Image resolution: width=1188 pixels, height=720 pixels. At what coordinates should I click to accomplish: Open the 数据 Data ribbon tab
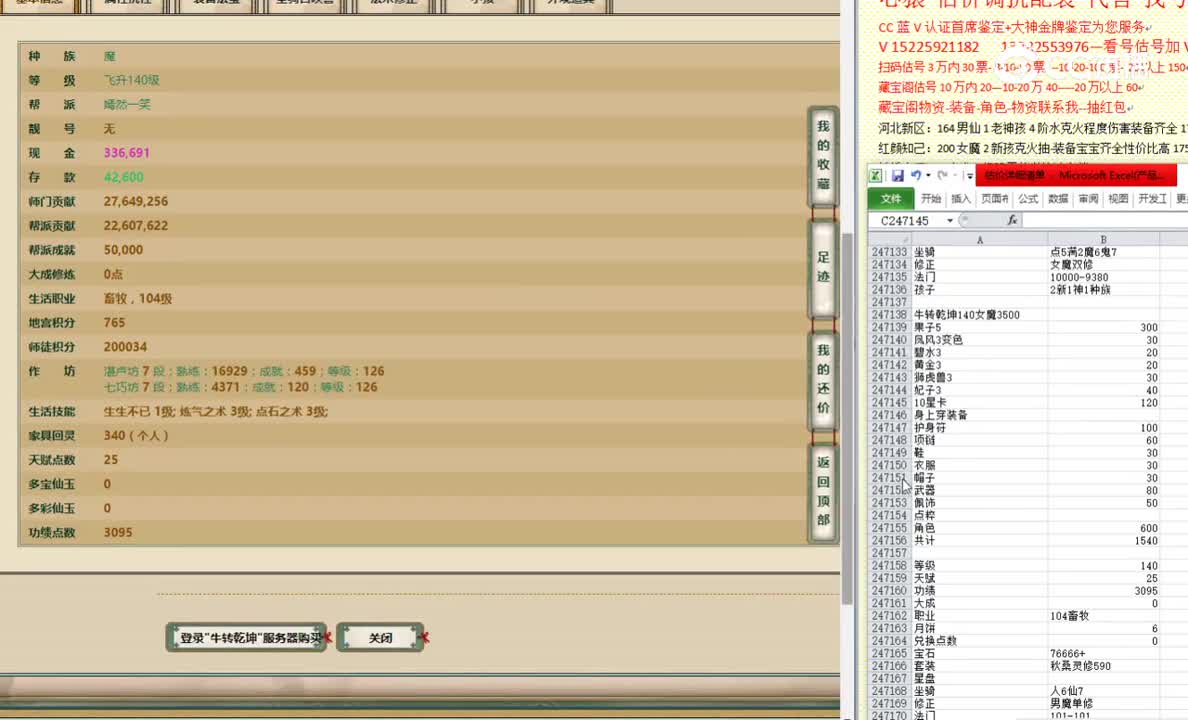click(1058, 199)
